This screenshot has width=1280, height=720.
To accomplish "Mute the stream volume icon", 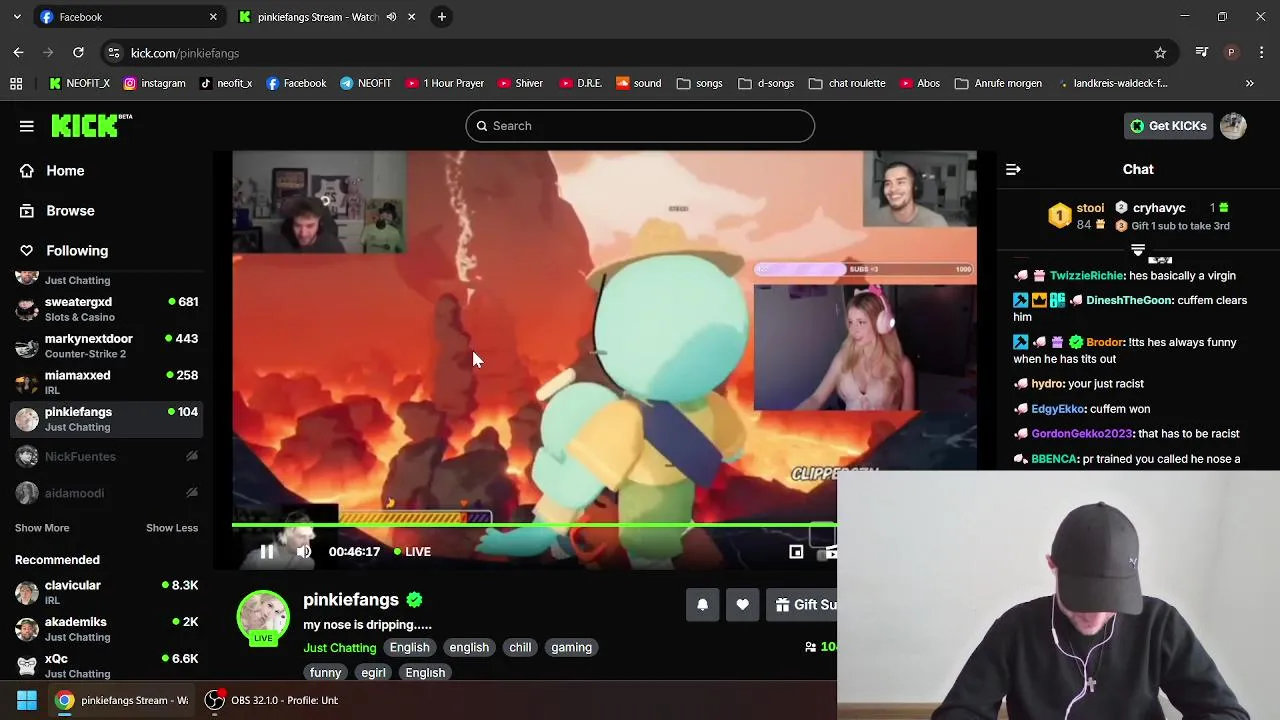I will click(304, 552).
